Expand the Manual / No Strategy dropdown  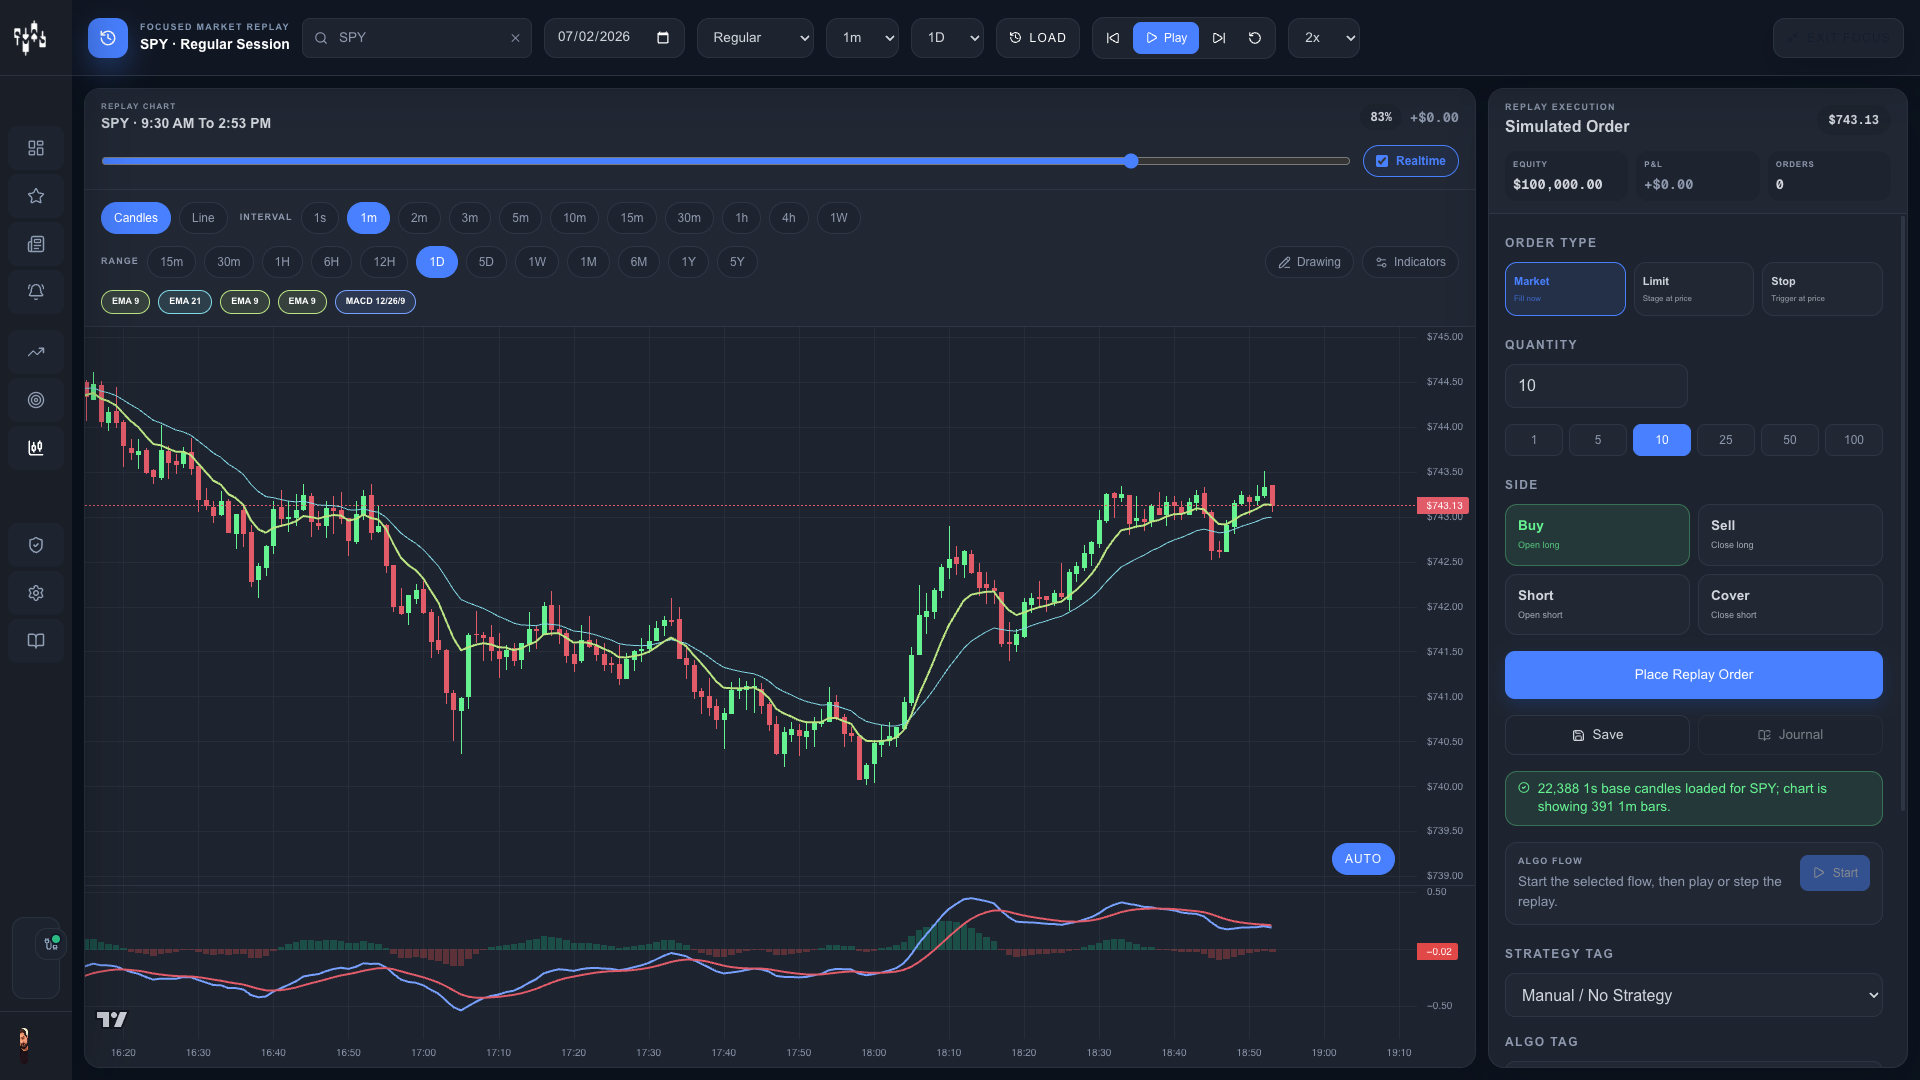(1694, 995)
